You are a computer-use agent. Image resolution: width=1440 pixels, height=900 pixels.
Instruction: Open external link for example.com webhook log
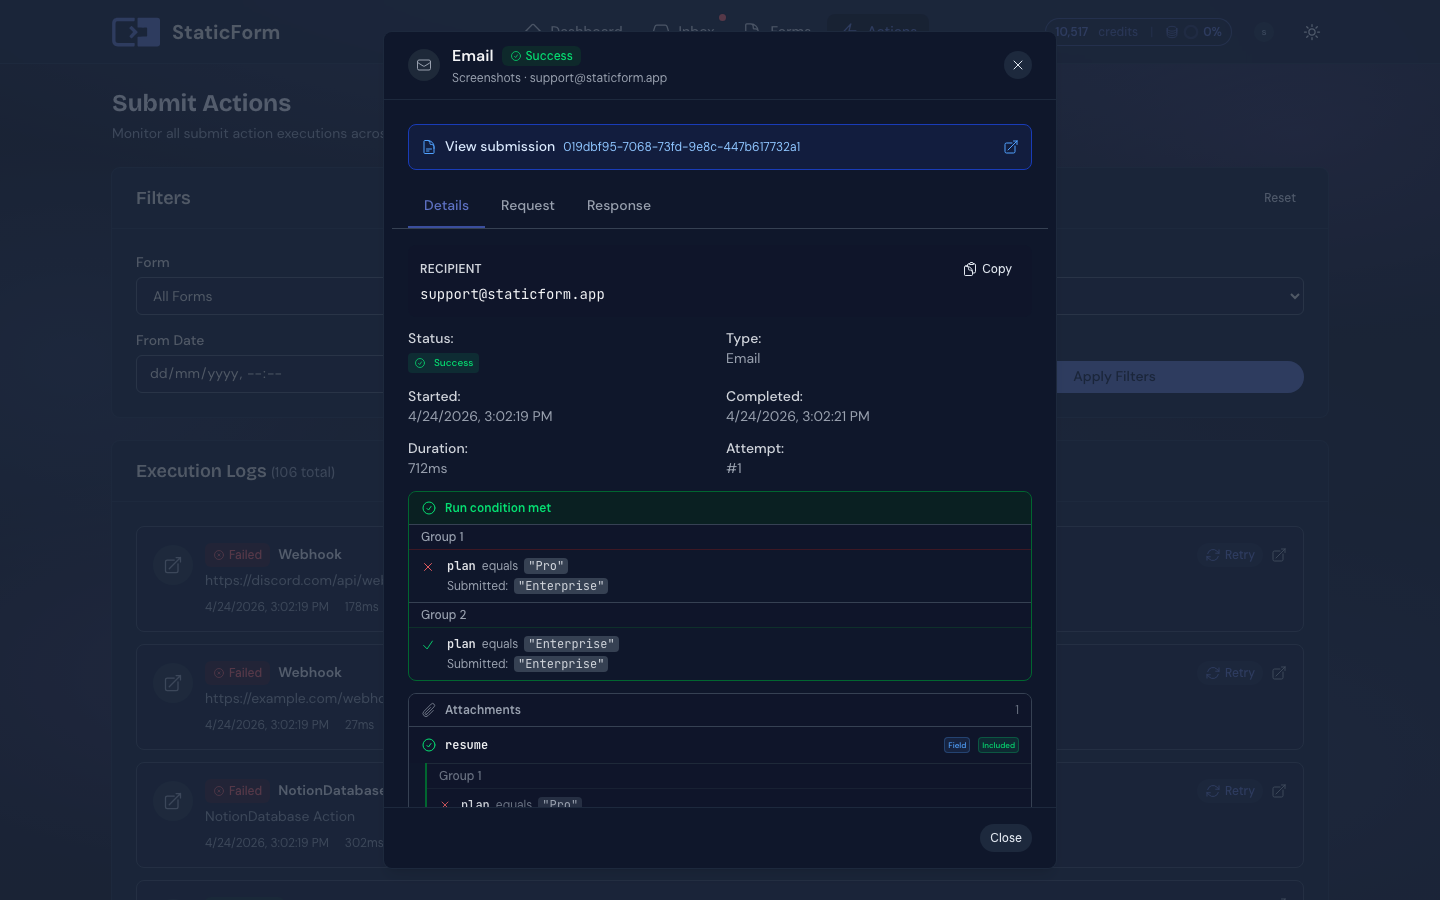click(1279, 673)
